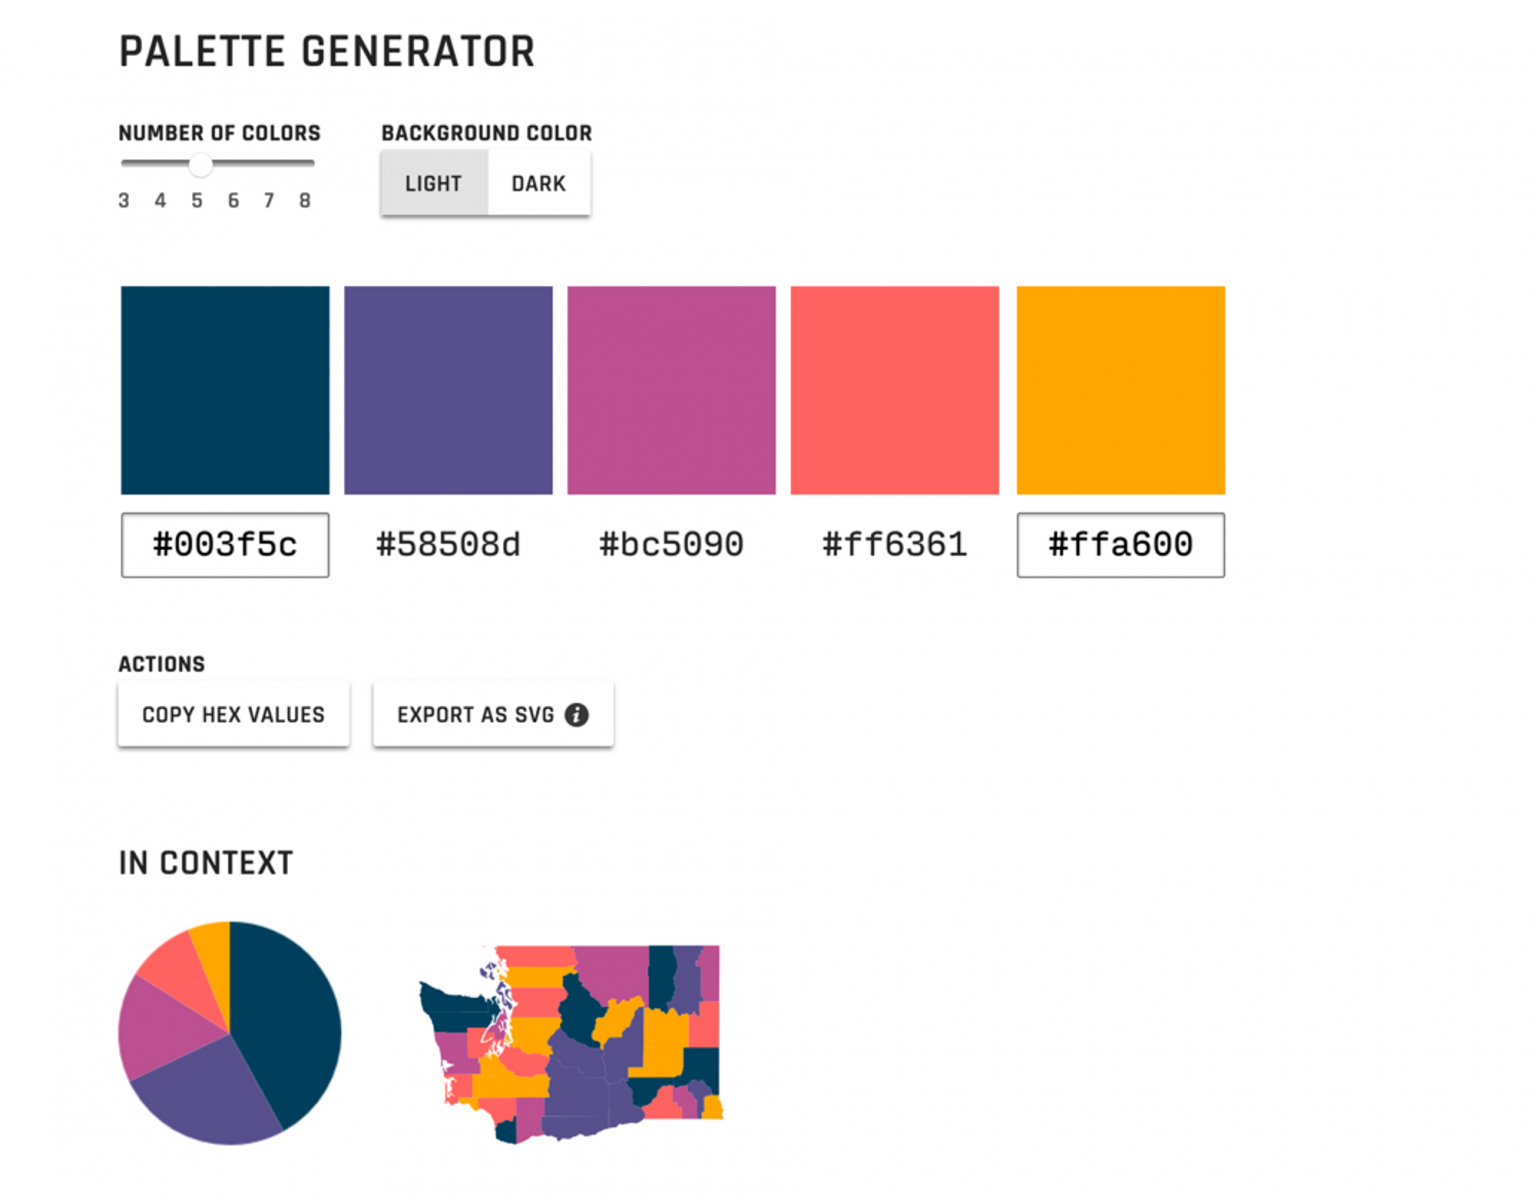Click the Copy Hex Values button
Image resolution: width=1536 pixels, height=1203 pixels.
233,715
